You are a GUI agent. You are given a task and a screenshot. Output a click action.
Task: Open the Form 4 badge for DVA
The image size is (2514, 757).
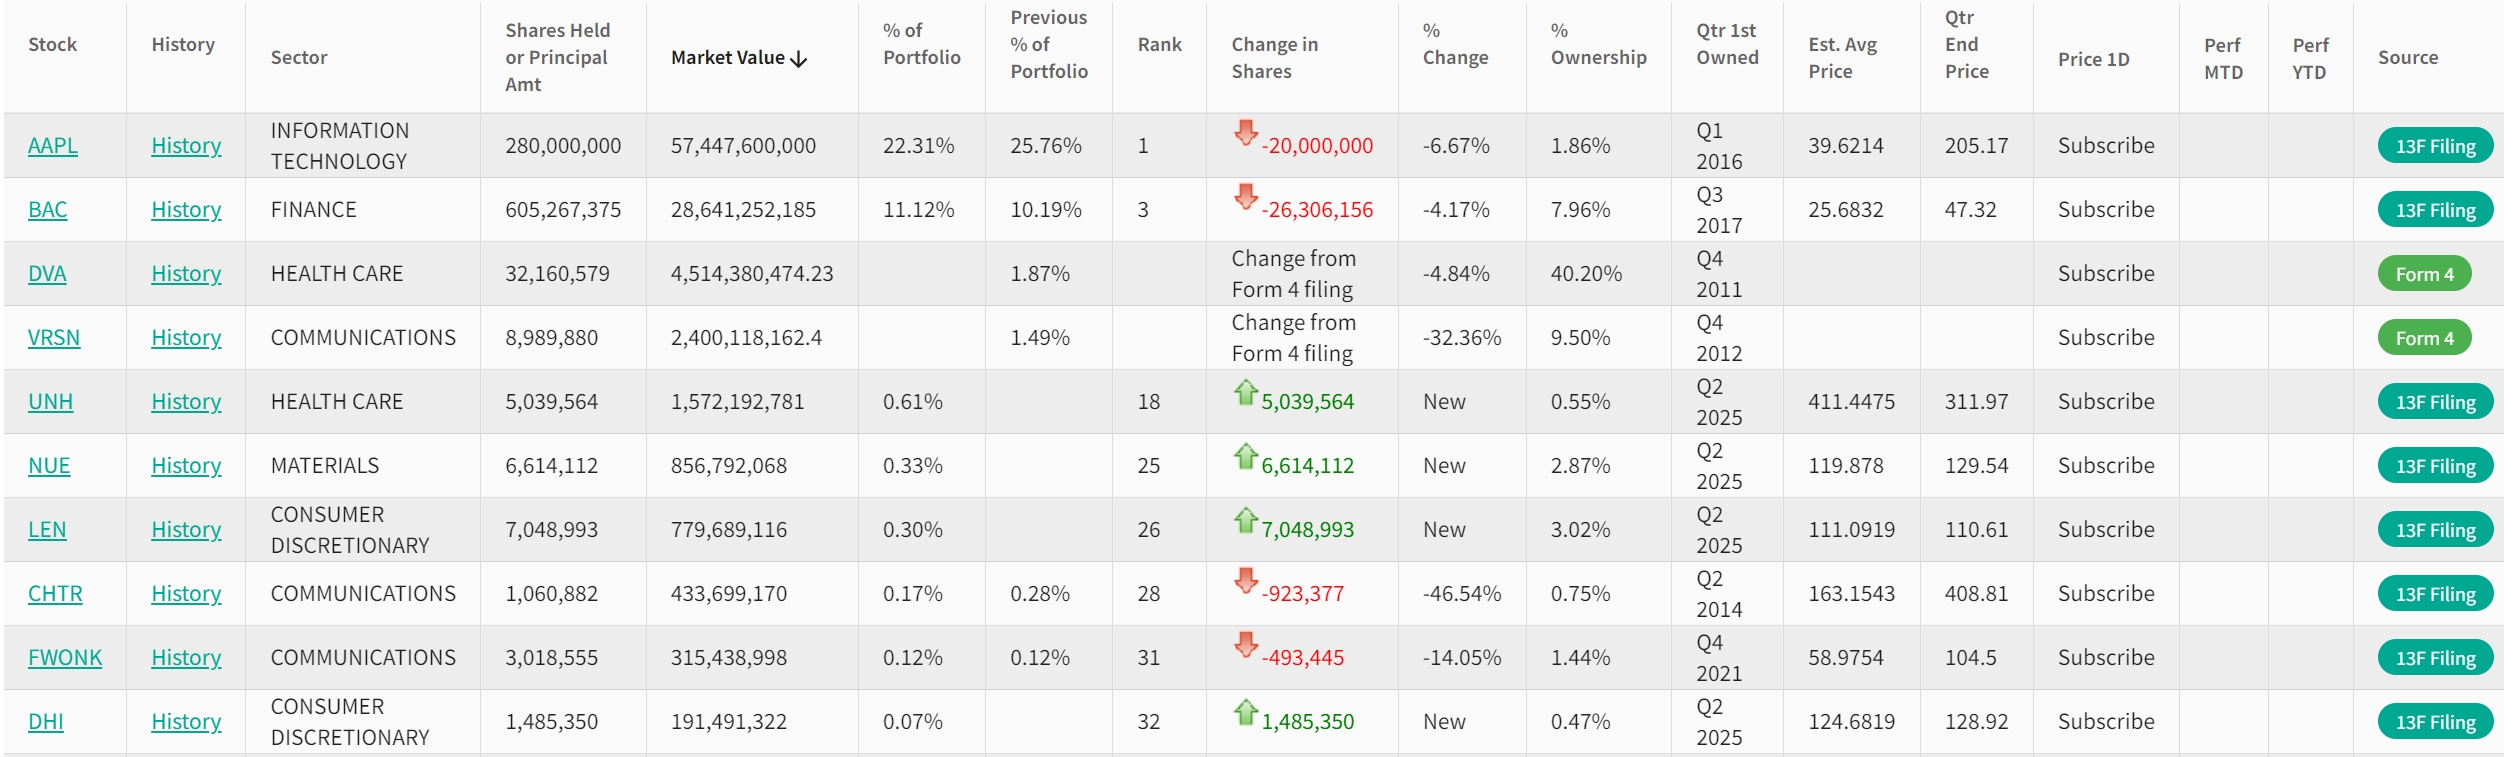pyautogui.click(x=2423, y=274)
